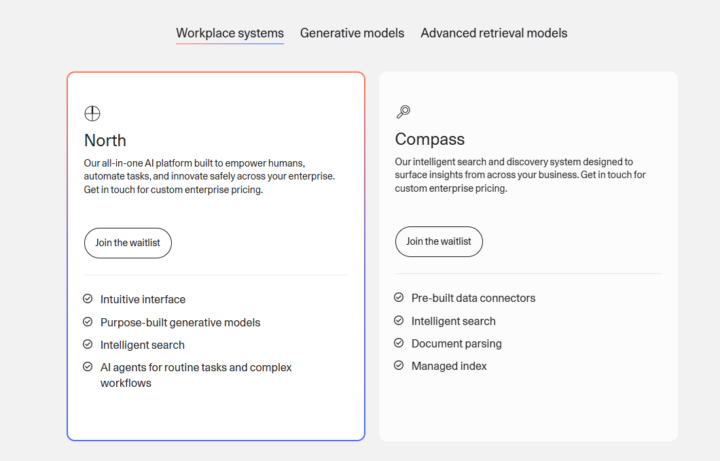720x461 pixels.
Task: Click check icon beside Purpose-built generative models
Action: (x=88, y=322)
